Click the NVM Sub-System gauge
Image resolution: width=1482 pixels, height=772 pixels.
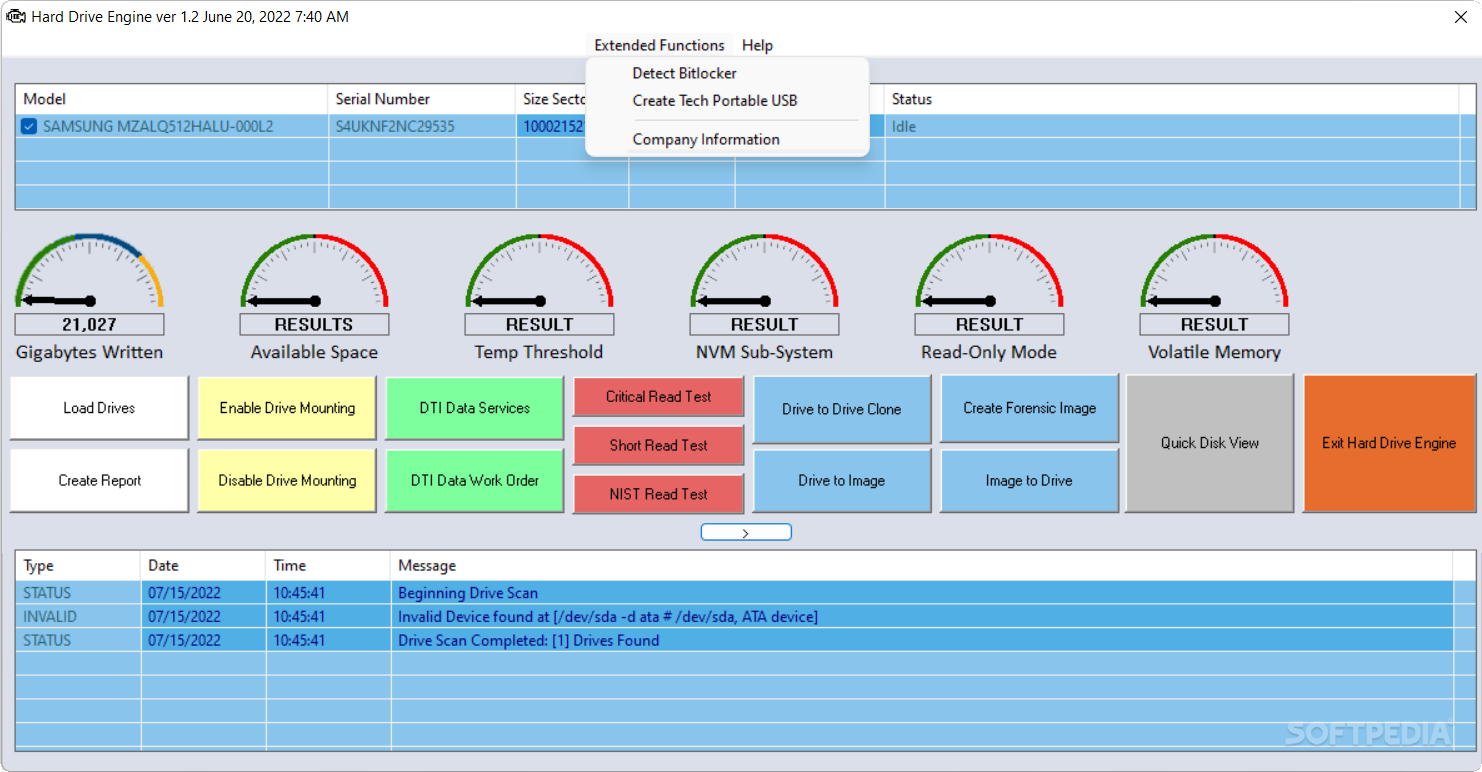tap(764, 271)
